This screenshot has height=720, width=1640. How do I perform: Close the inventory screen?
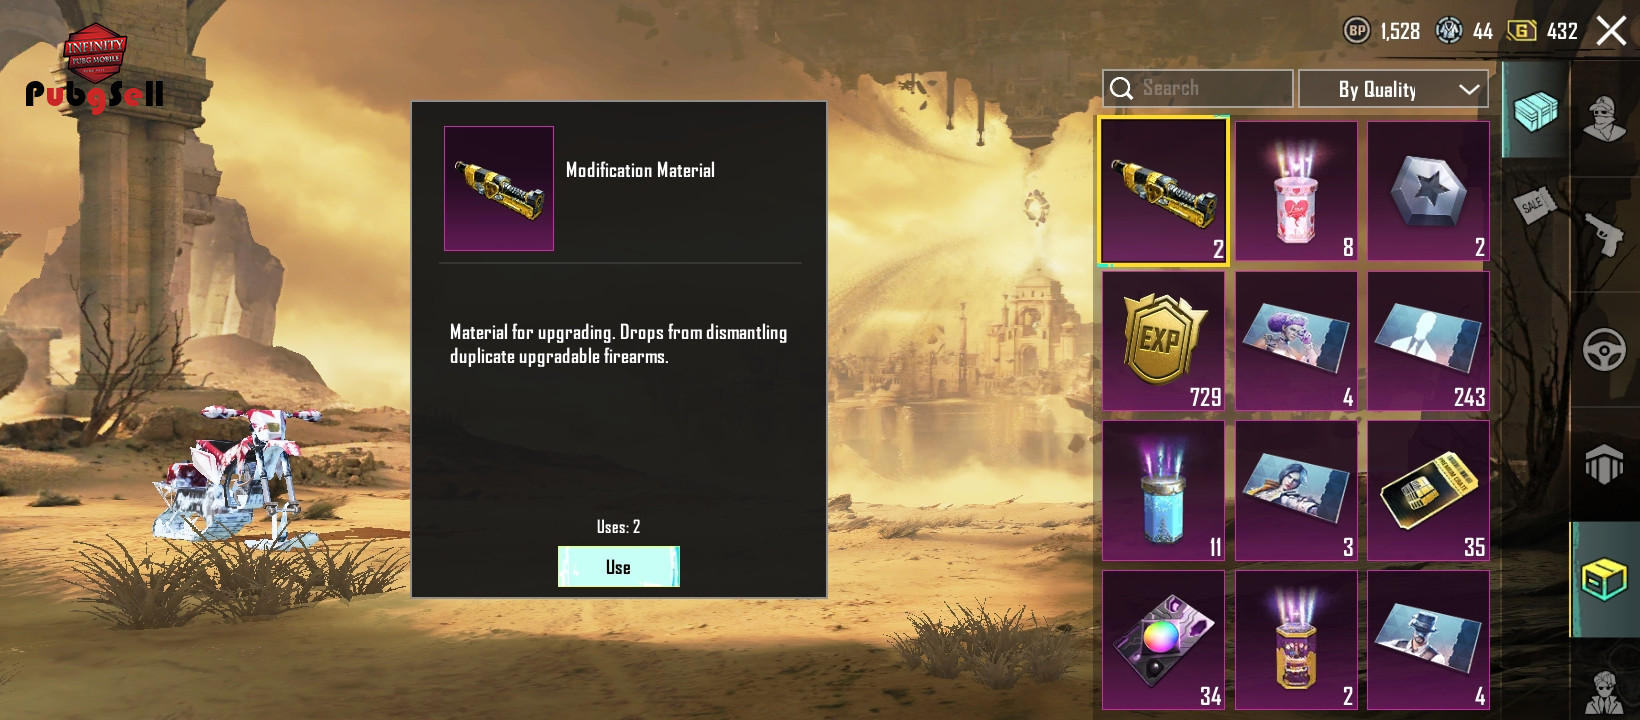[1611, 31]
